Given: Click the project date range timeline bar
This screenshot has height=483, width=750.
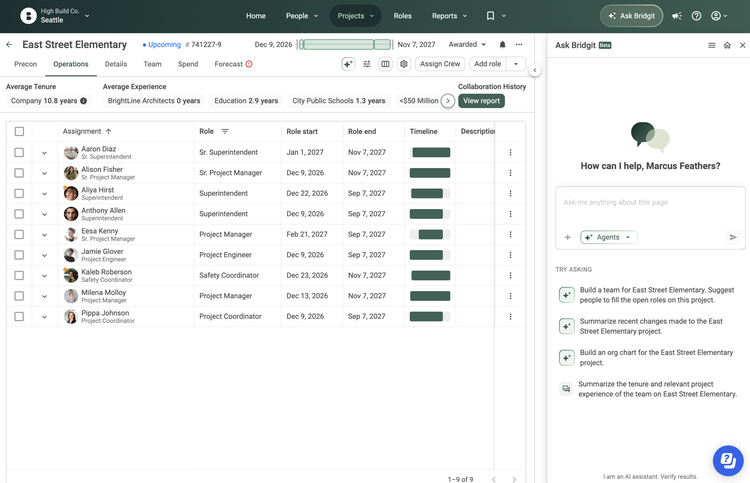Looking at the screenshot, I should point(345,44).
